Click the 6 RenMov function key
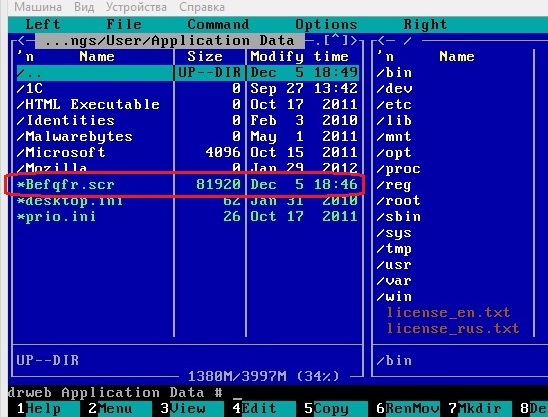 point(408,408)
